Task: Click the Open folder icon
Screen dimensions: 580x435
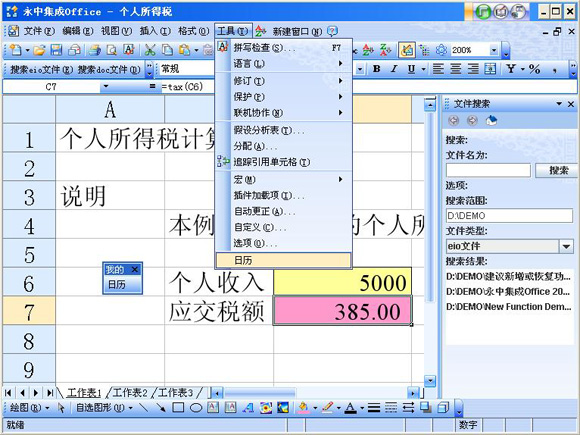Action: [39, 50]
